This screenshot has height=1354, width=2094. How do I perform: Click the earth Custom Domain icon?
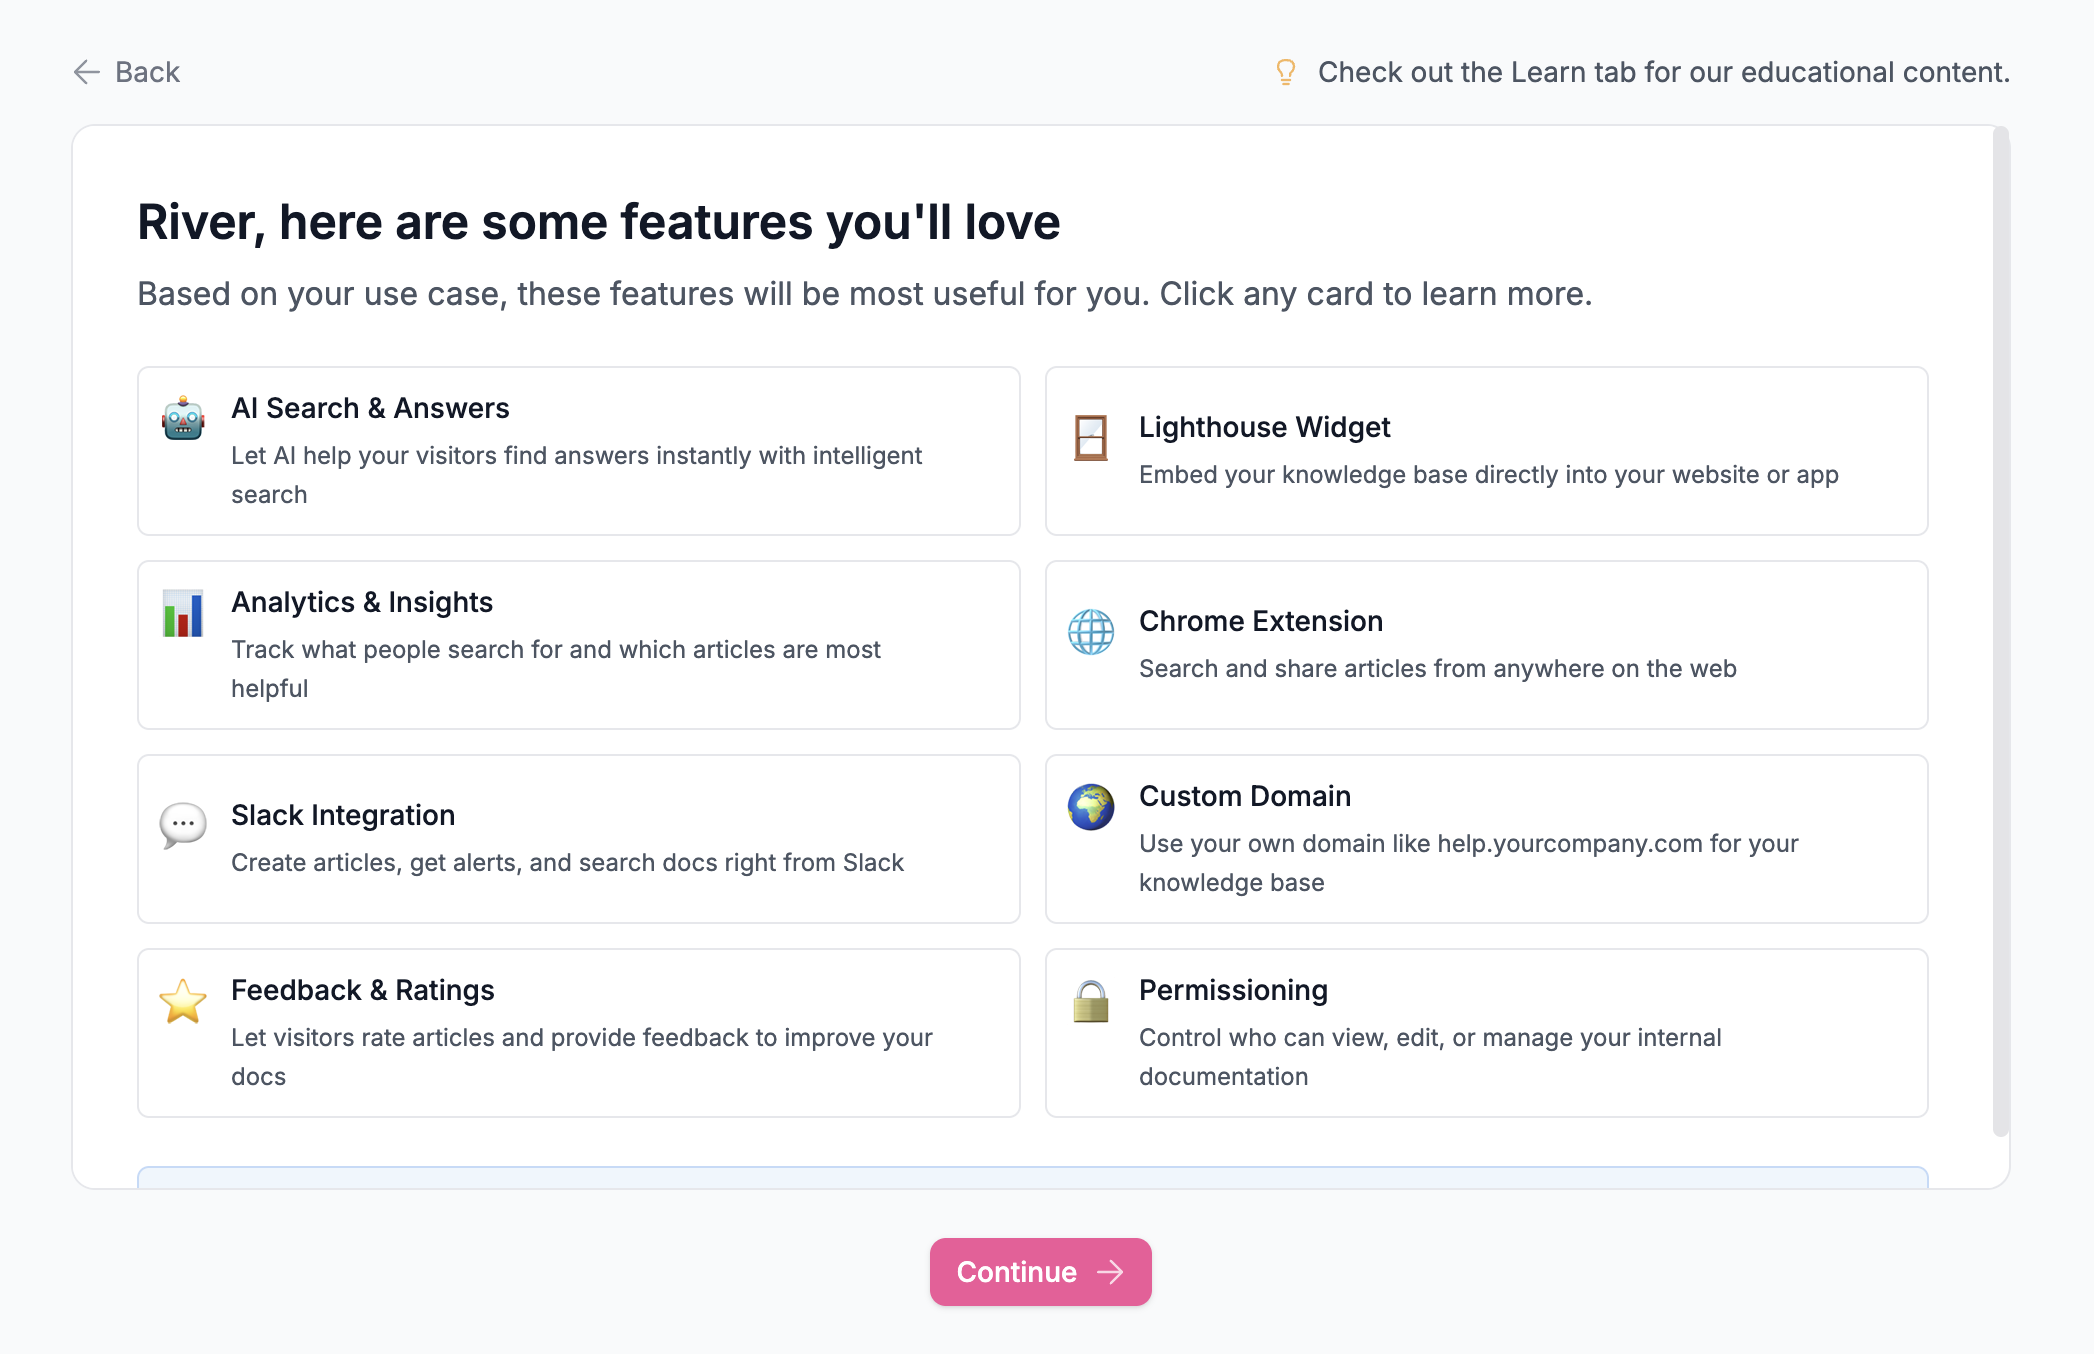click(1090, 806)
